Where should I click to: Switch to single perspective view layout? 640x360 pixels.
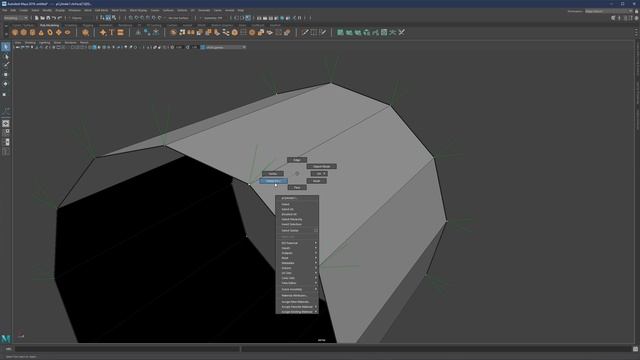pyautogui.click(x=6, y=124)
